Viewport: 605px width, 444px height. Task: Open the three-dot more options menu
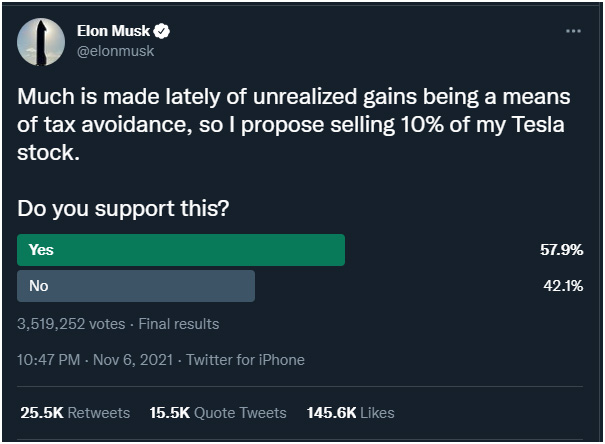[x=573, y=31]
